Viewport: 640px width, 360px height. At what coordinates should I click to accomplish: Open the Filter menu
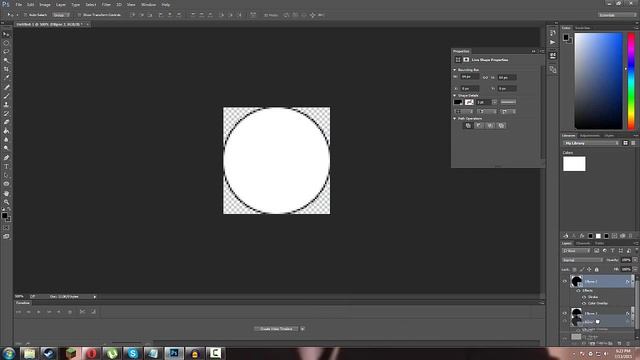pyautogui.click(x=106, y=4)
